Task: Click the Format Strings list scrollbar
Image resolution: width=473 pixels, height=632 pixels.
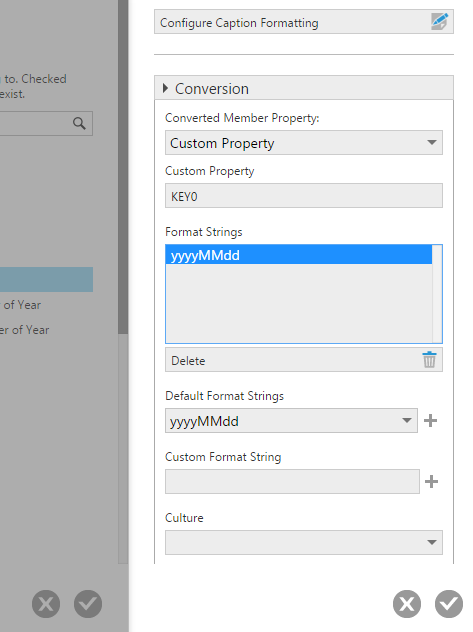Action: 437,294
